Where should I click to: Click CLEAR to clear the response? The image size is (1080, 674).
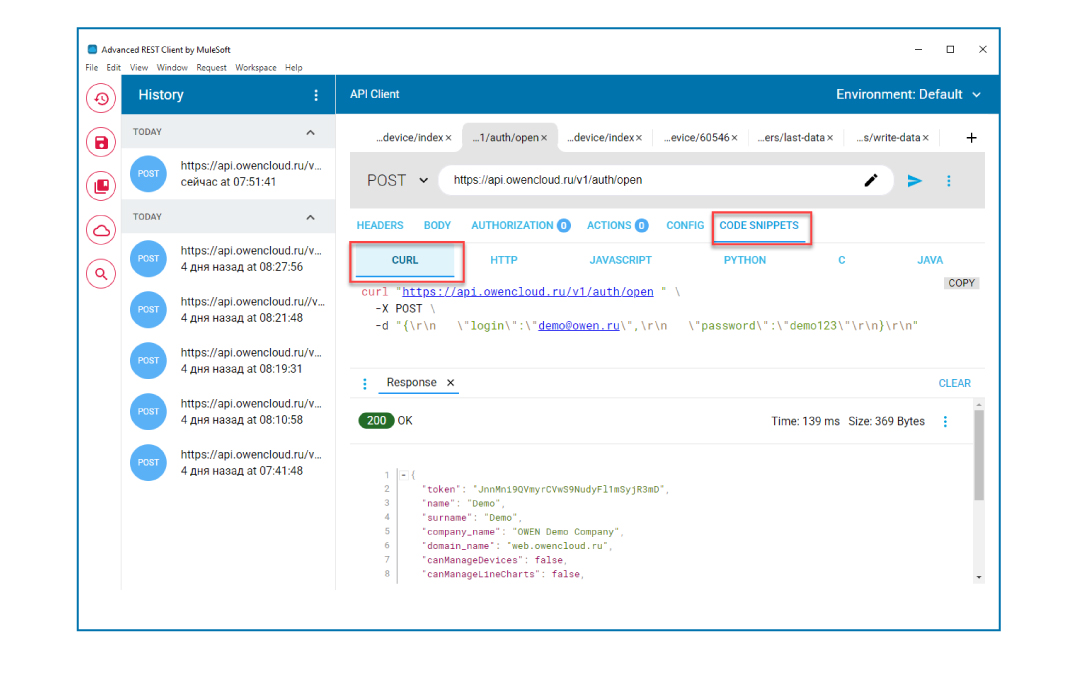click(954, 383)
